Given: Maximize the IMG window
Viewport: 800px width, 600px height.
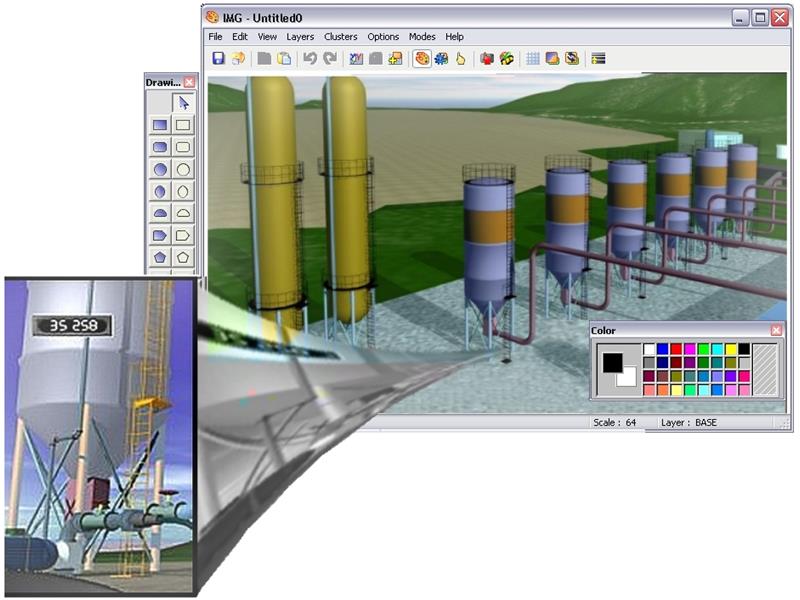Looking at the screenshot, I should 760,18.
